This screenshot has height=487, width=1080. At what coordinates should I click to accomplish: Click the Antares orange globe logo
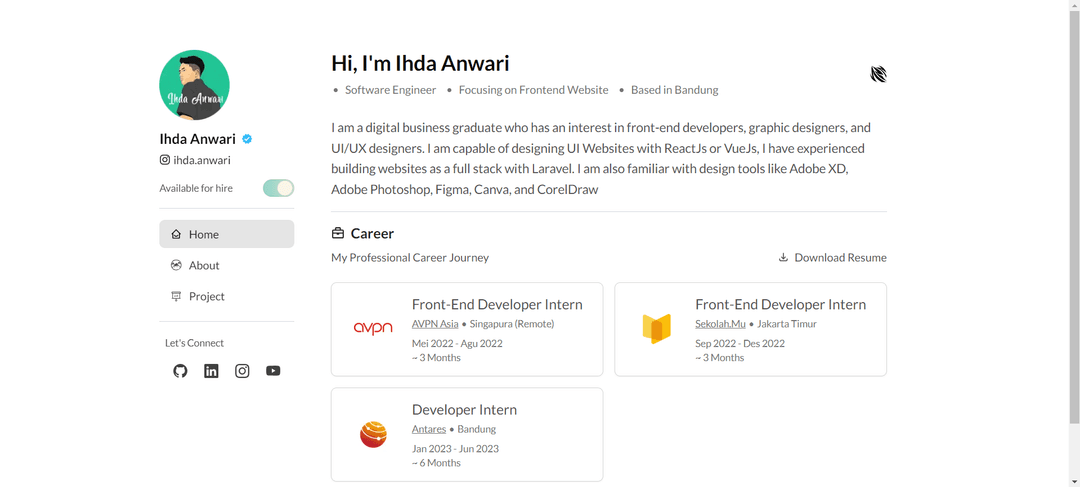coord(373,434)
